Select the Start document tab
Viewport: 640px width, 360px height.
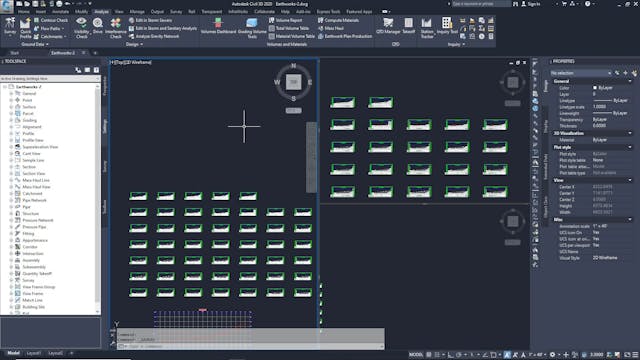click(15, 53)
